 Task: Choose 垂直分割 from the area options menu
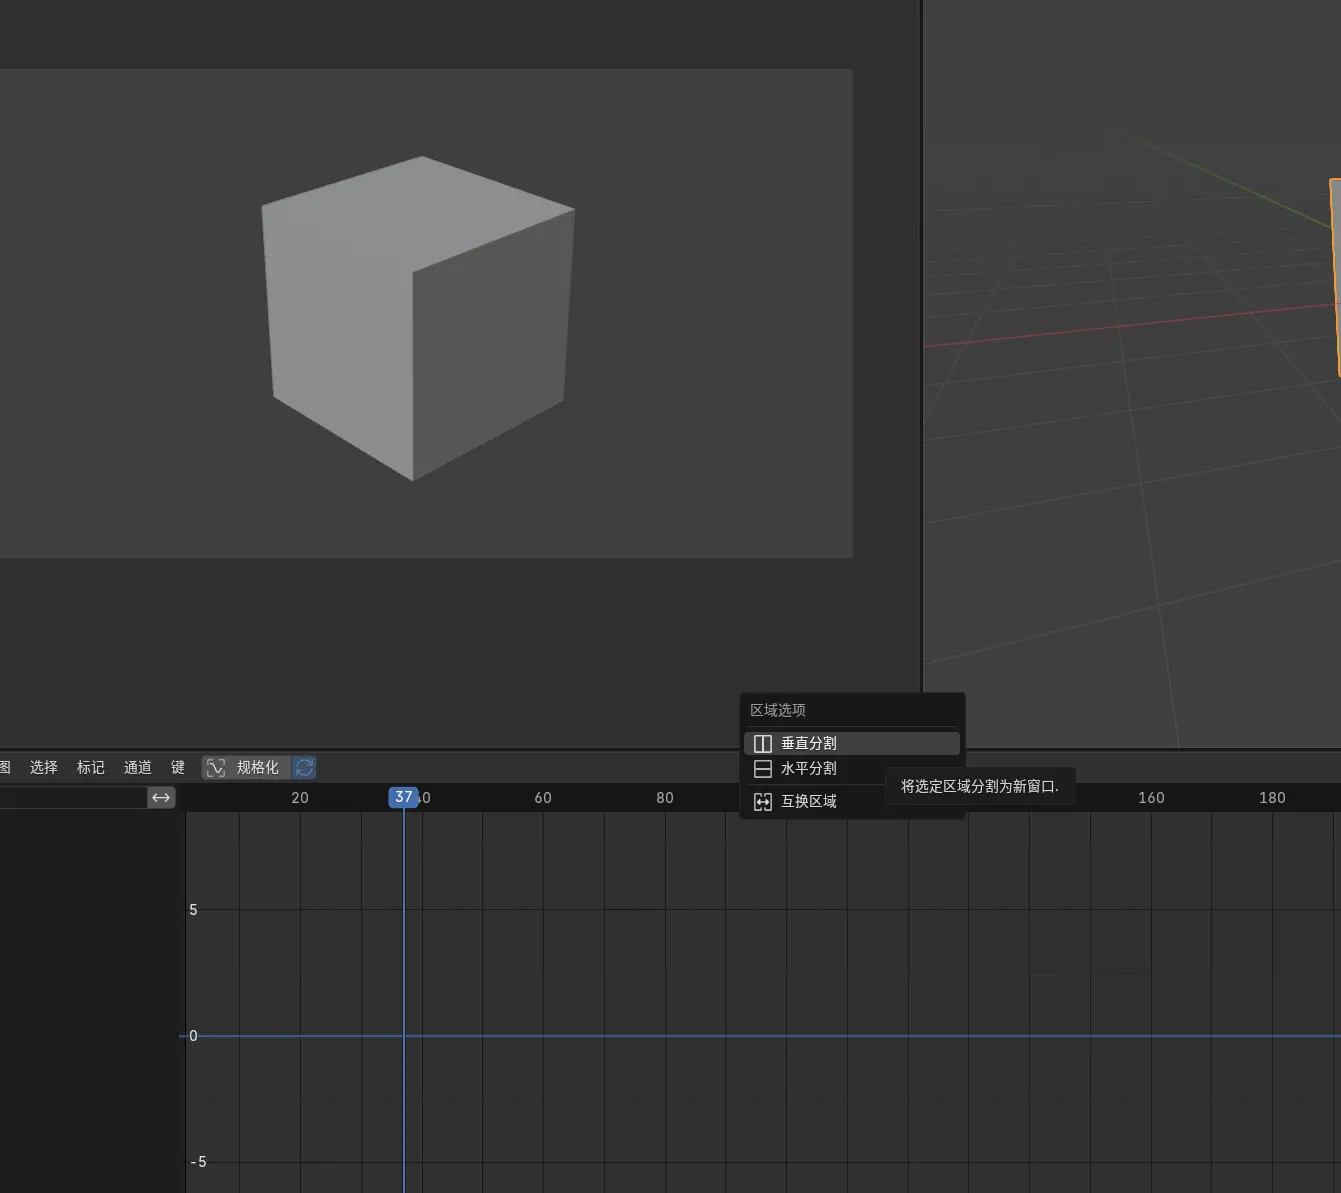(x=852, y=743)
